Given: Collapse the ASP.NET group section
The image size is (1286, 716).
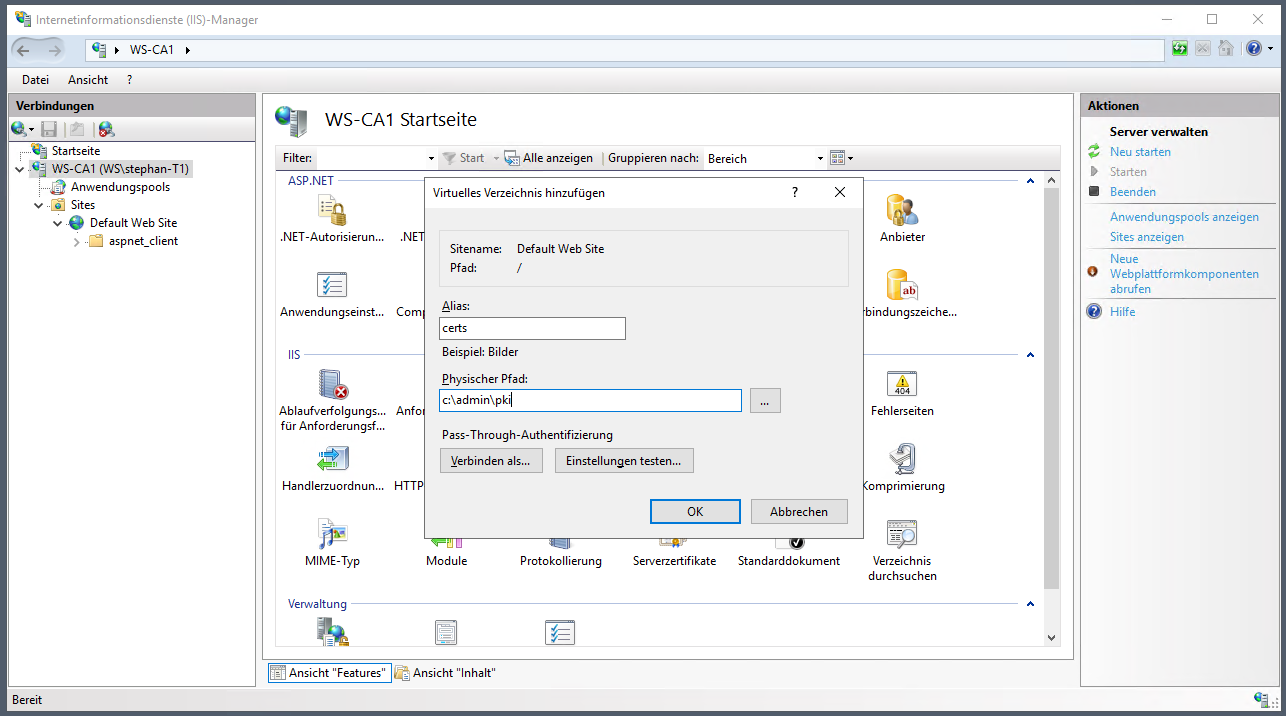Looking at the screenshot, I should pyautogui.click(x=1030, y=181).
